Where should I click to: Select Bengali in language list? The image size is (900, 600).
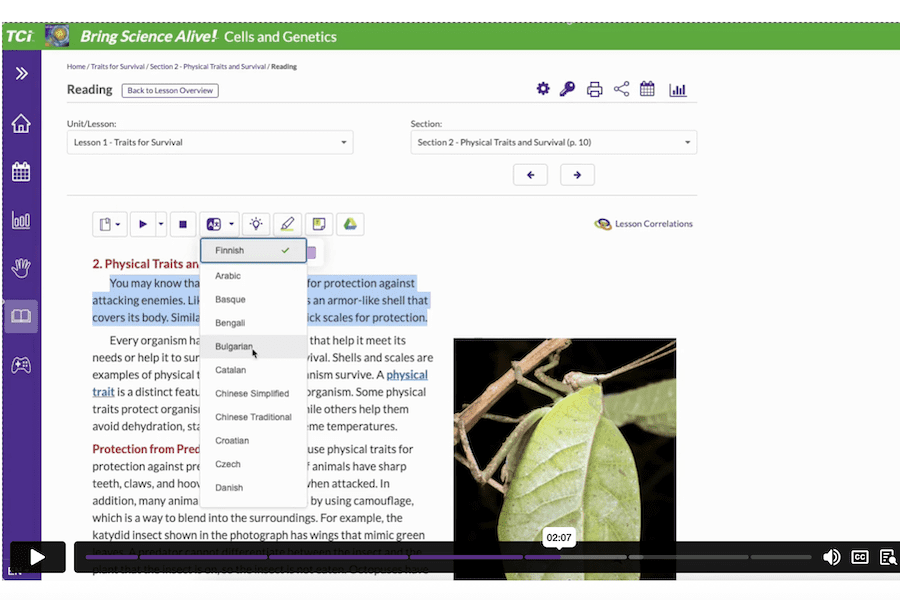[253, 323]
